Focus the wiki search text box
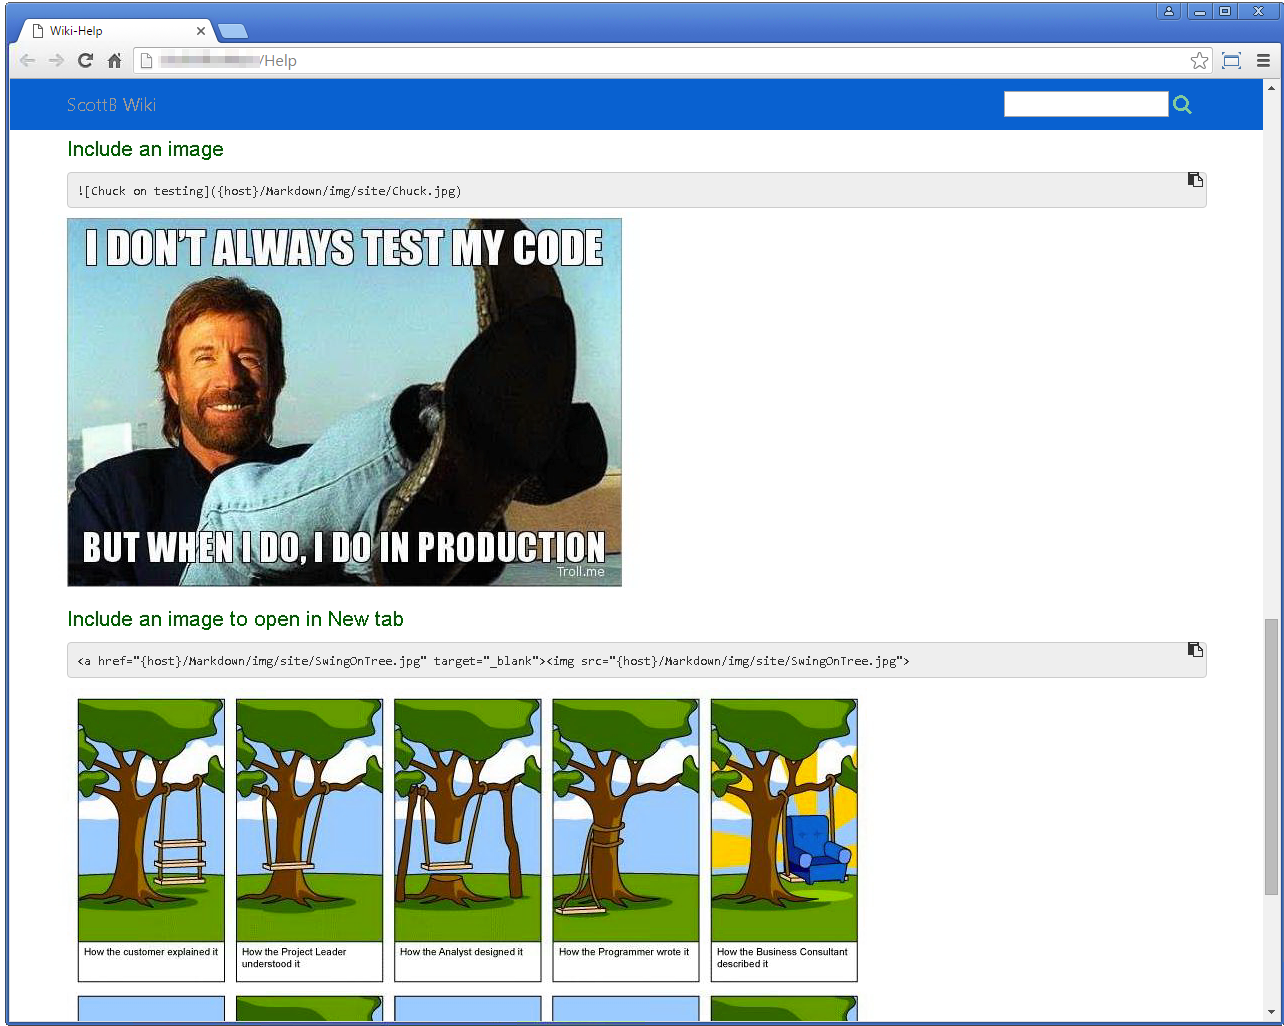This screenshot has height=1026, width=1284. 1085,104
